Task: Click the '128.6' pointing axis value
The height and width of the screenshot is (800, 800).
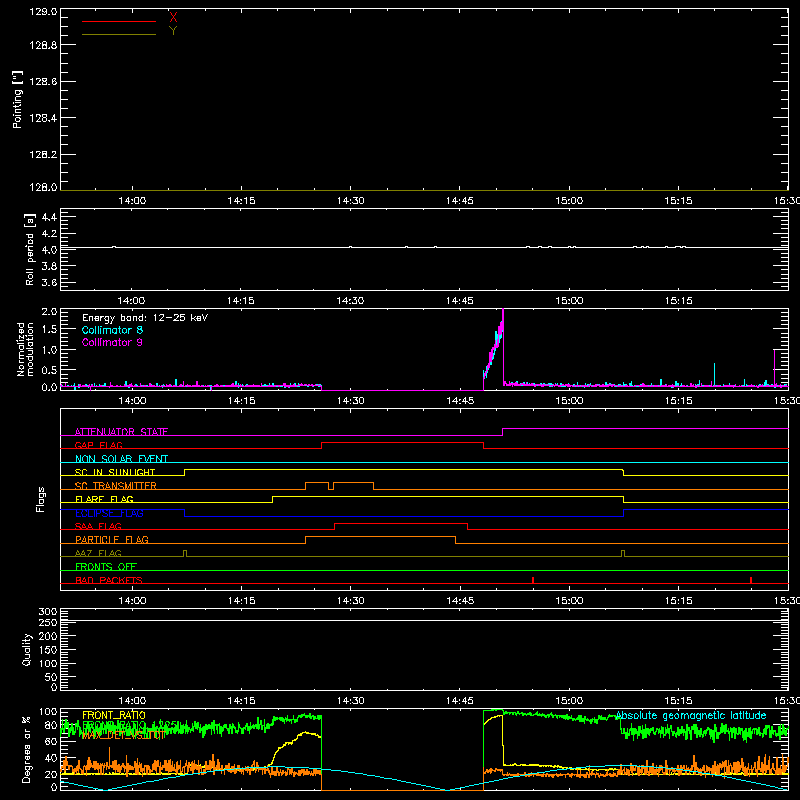Action: (43, 82)
